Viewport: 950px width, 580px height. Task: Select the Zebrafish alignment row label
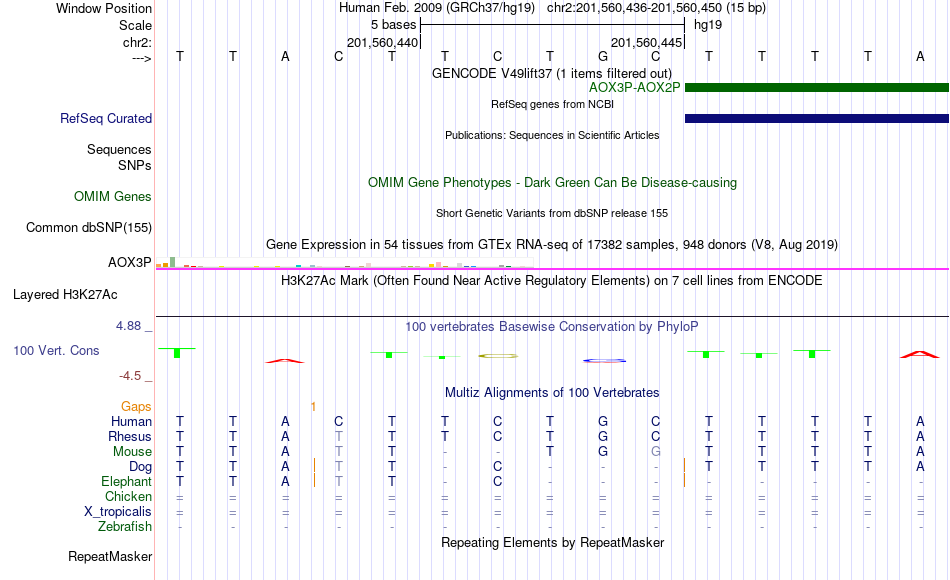coord(125,527)
